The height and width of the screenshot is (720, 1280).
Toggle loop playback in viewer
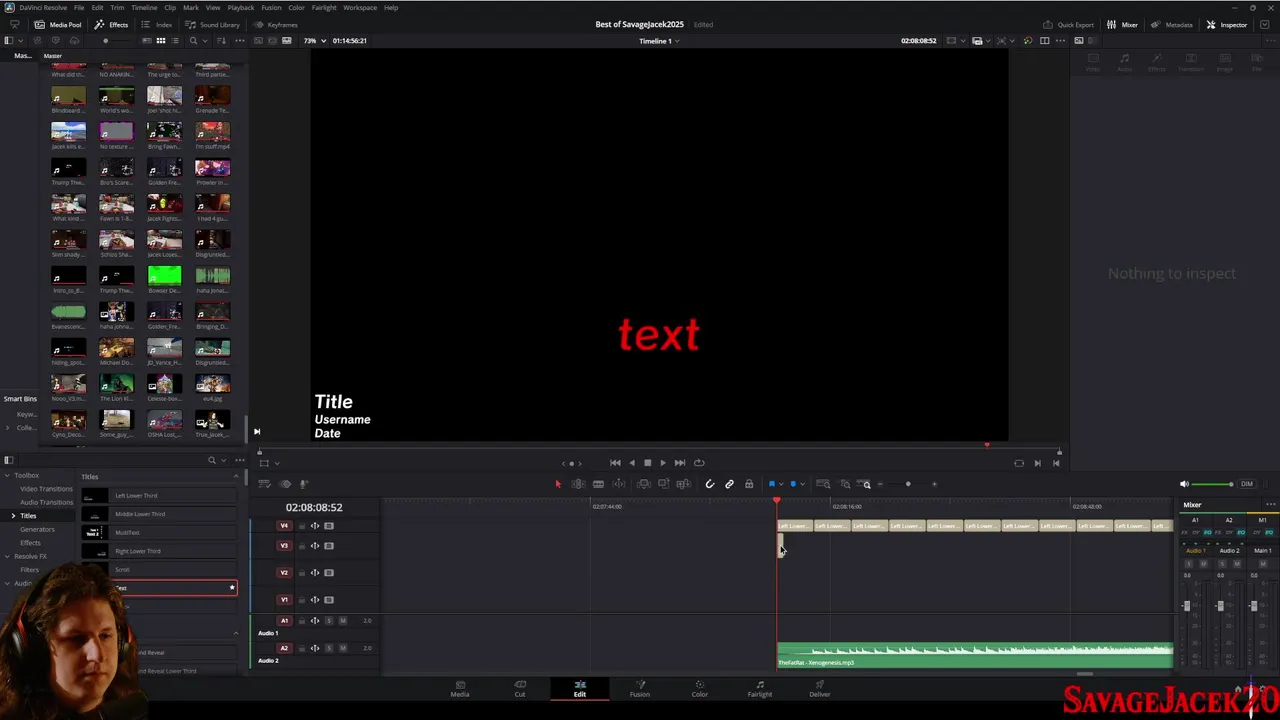(699, 463)
